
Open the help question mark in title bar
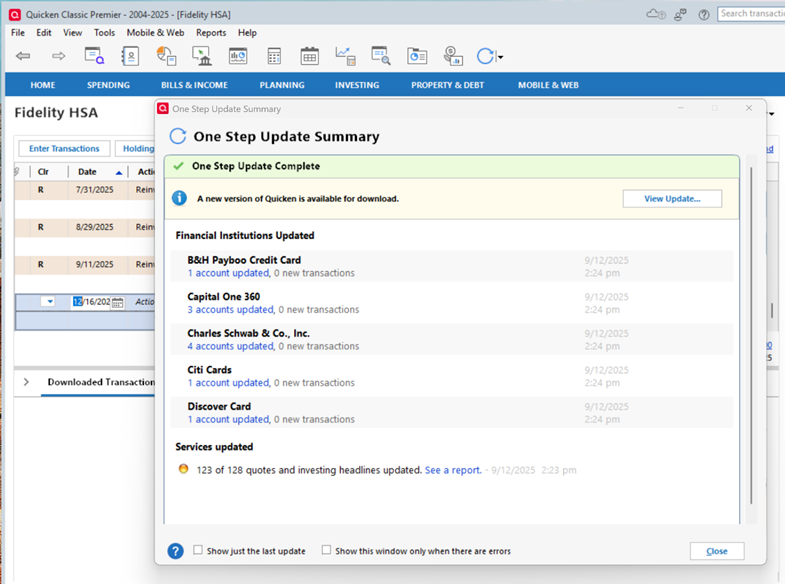(x=704, y=15)
